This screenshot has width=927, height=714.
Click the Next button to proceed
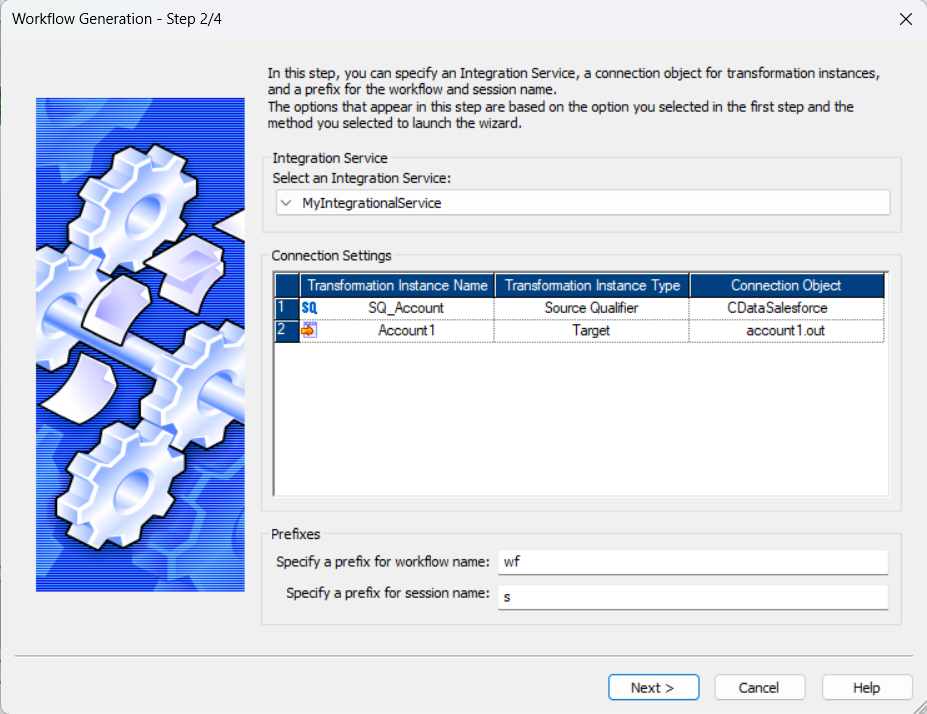653,687
